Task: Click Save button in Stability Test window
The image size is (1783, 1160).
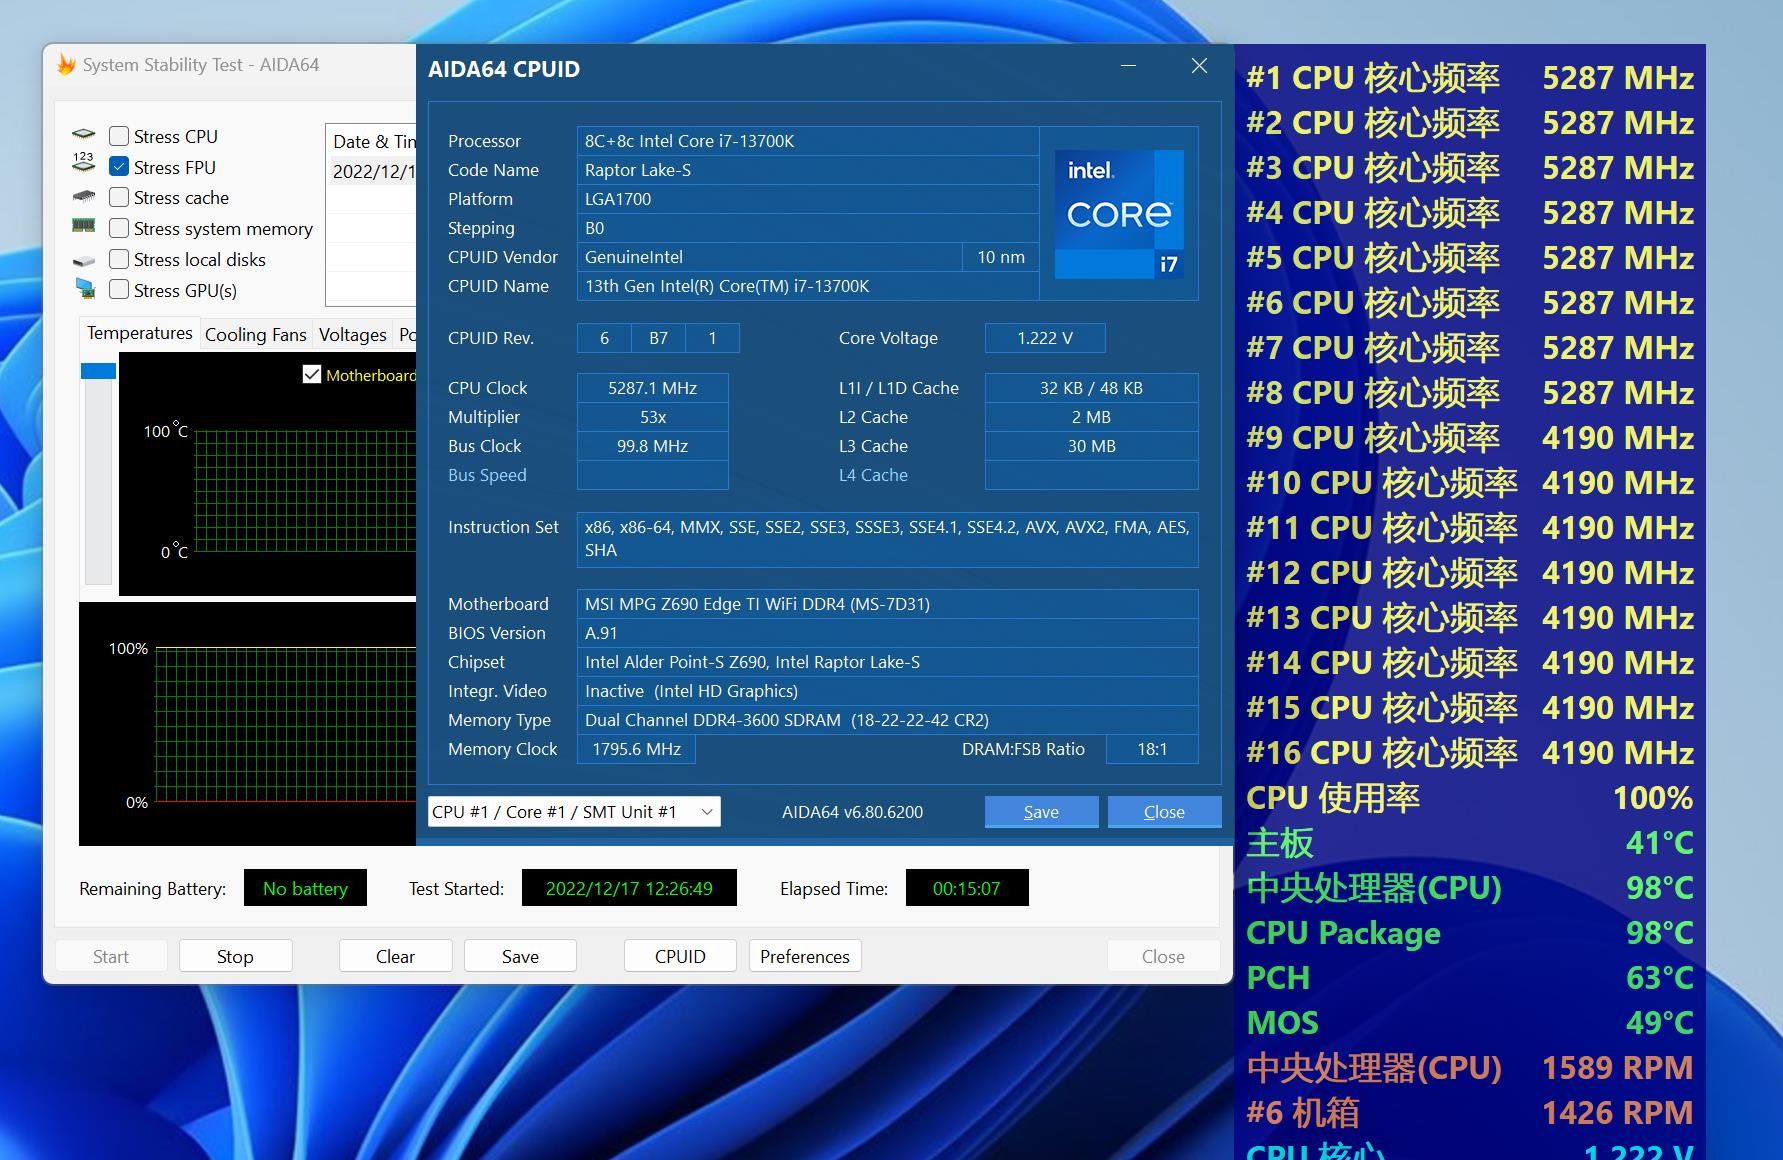Action: [x=520, y=956]
